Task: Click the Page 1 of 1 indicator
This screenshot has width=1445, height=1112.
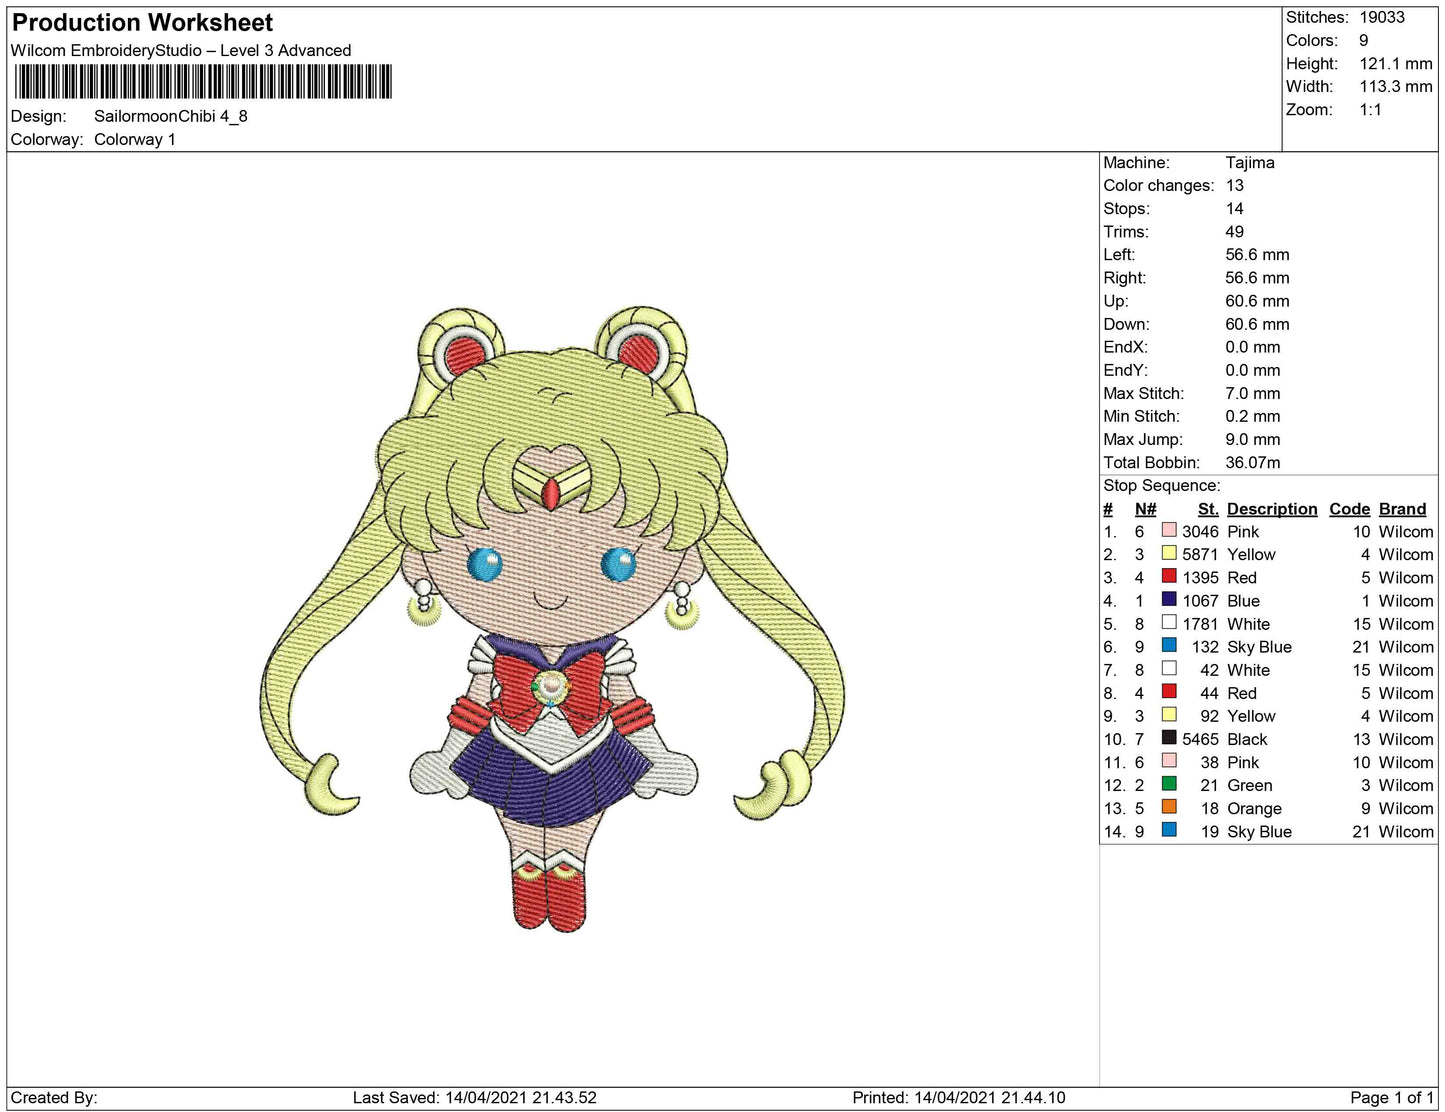Action: tap(1392, 1097)
